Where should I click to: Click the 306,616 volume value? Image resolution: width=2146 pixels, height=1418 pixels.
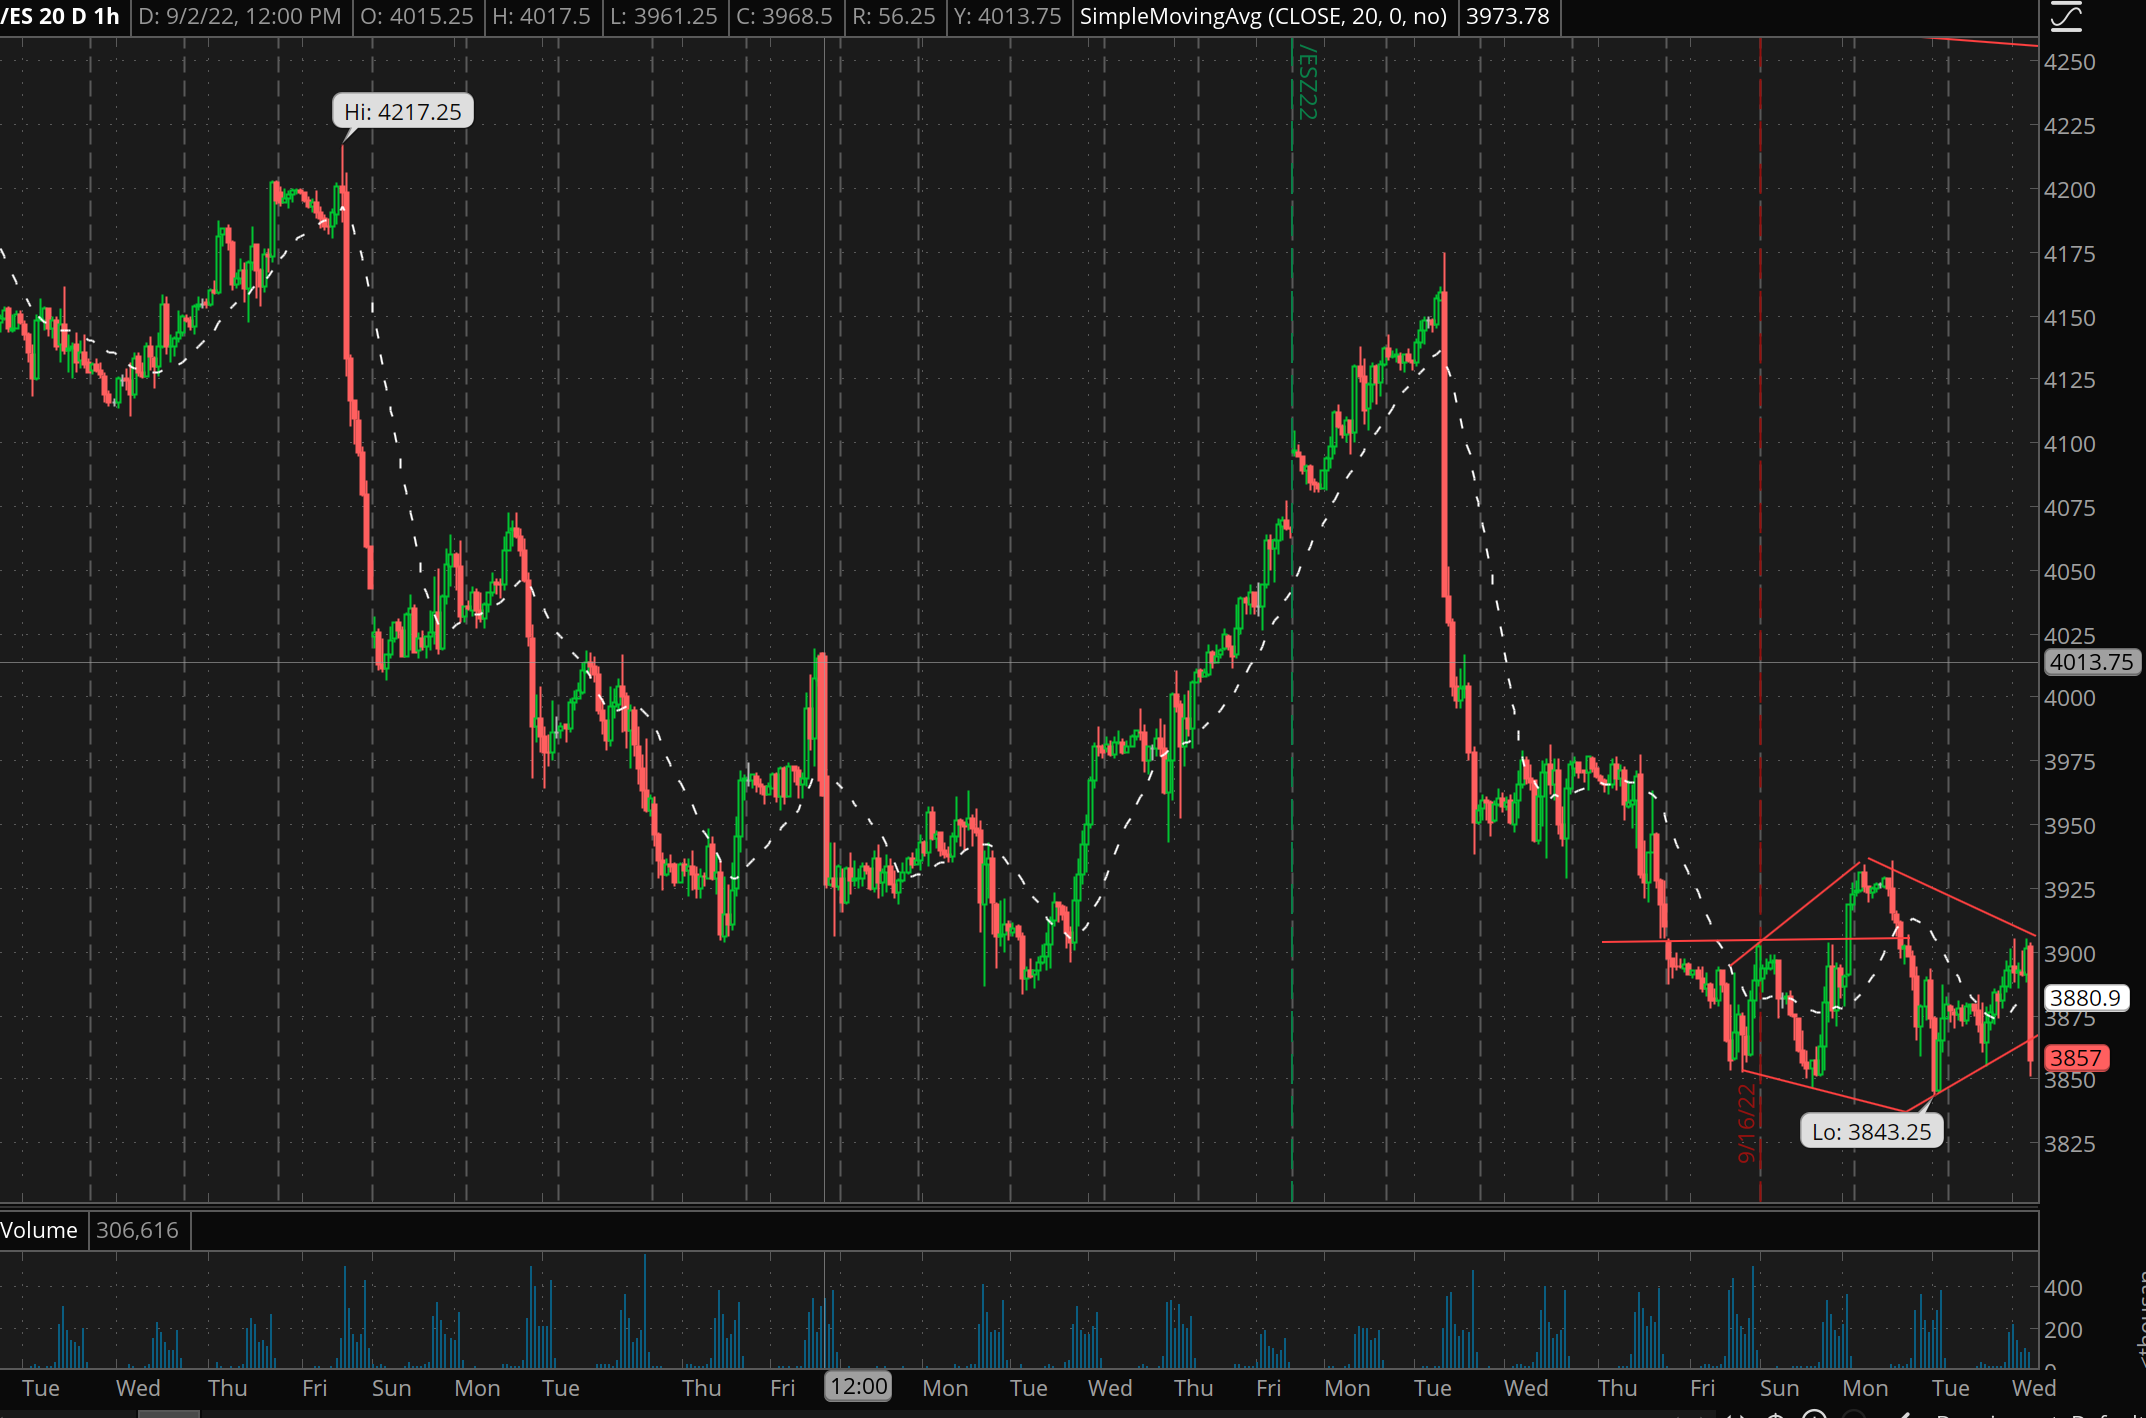(138, 1230)
